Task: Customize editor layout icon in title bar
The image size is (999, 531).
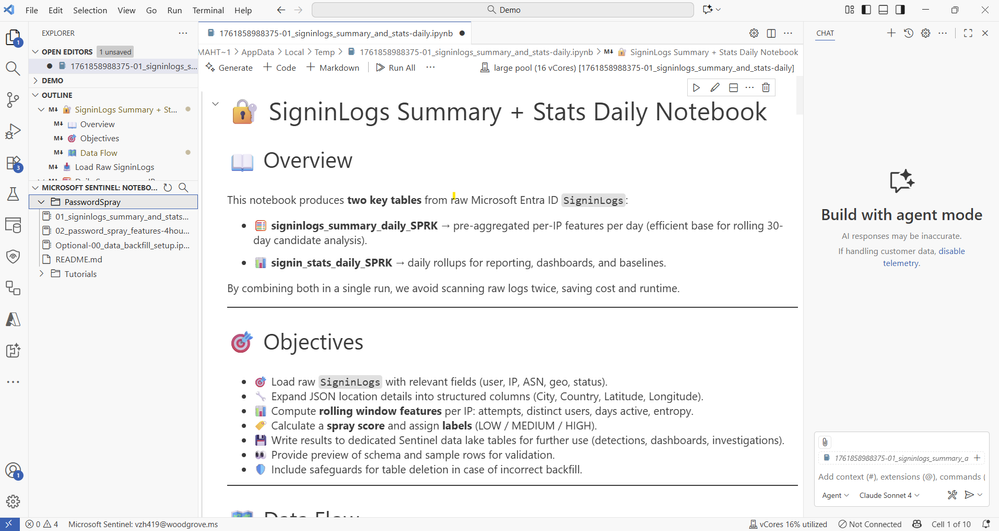Action: click(x=849, y=10)
